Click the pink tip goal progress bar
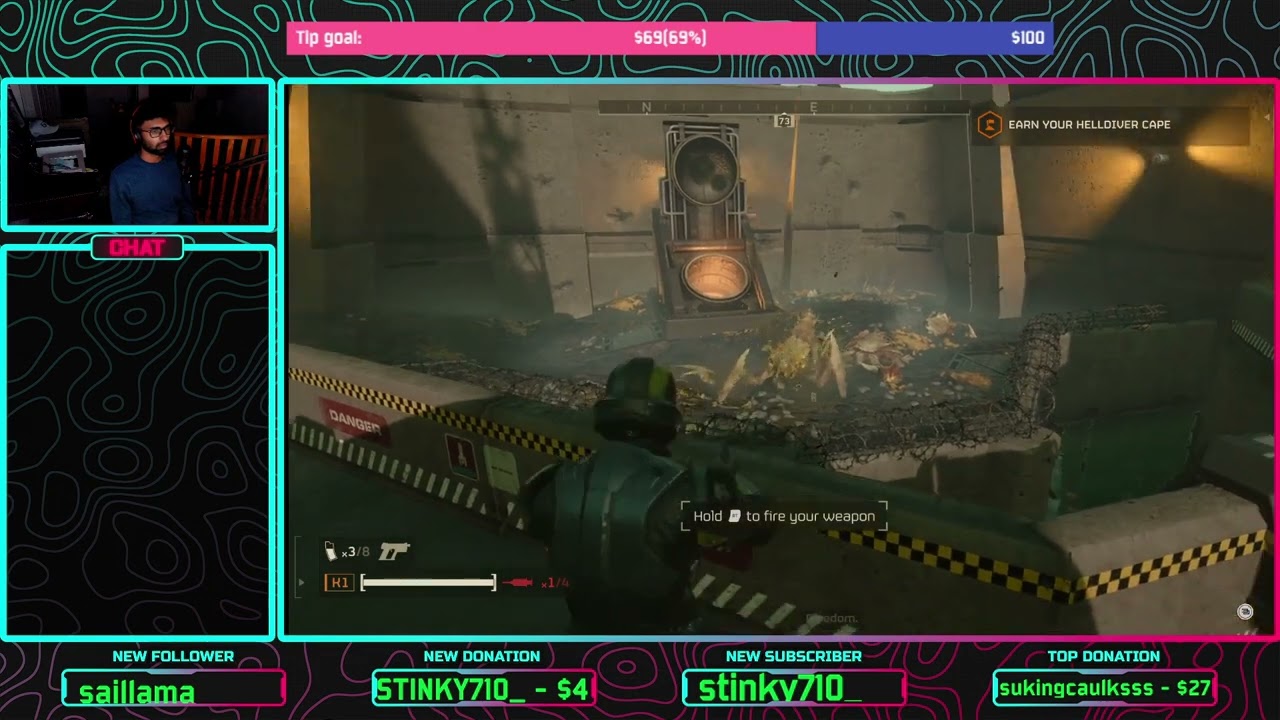Viewport: 1280px width, 720px height. [x=552, y=38]
